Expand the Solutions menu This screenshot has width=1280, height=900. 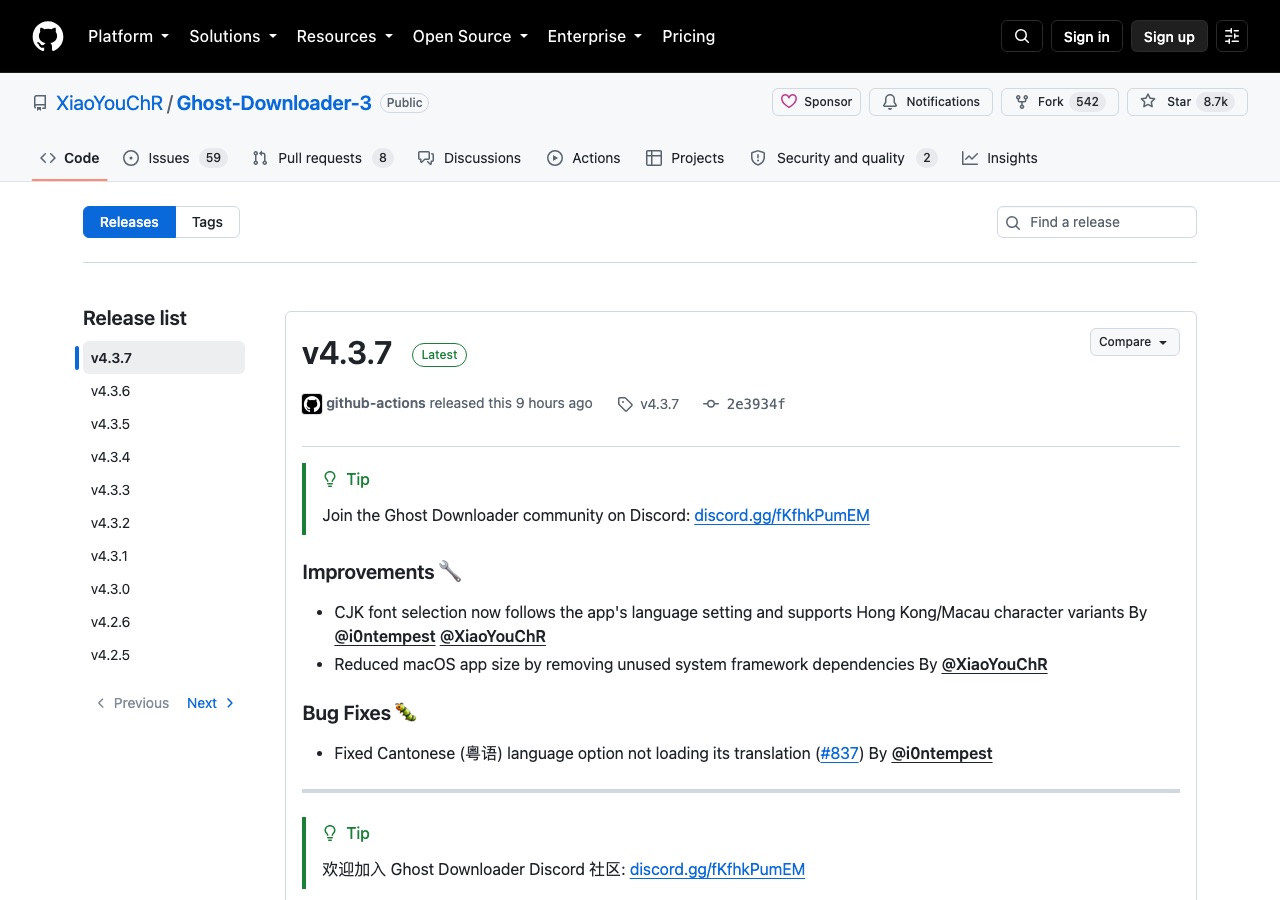233,36
